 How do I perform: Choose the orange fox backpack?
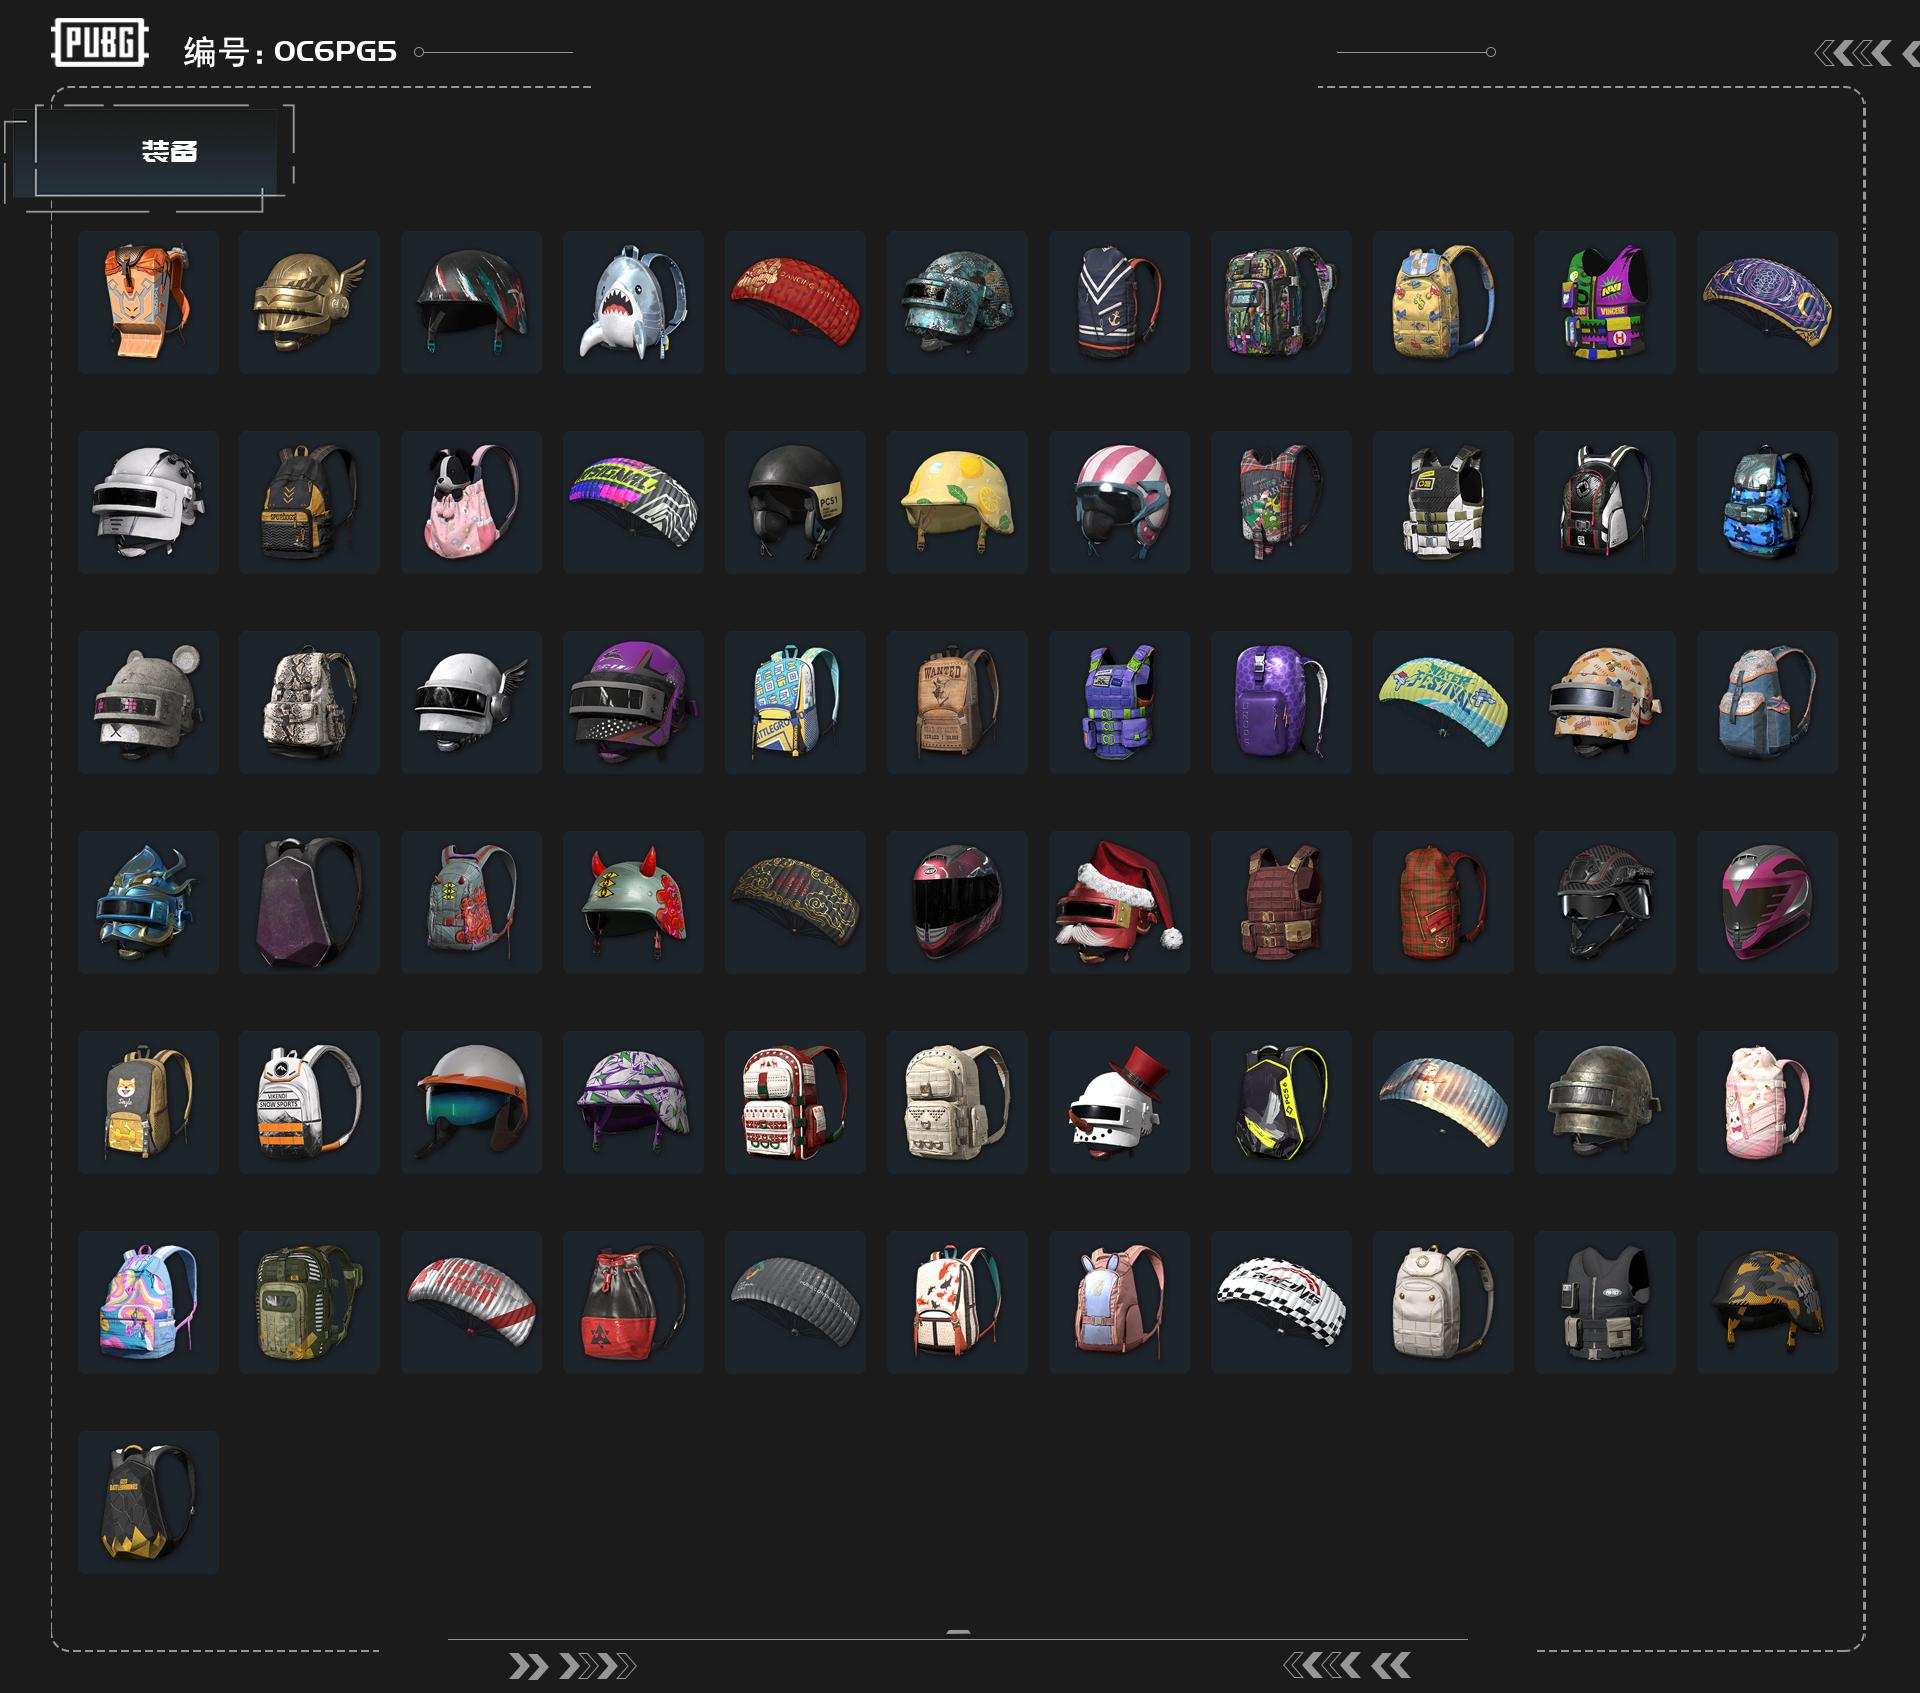coord(148,302)
